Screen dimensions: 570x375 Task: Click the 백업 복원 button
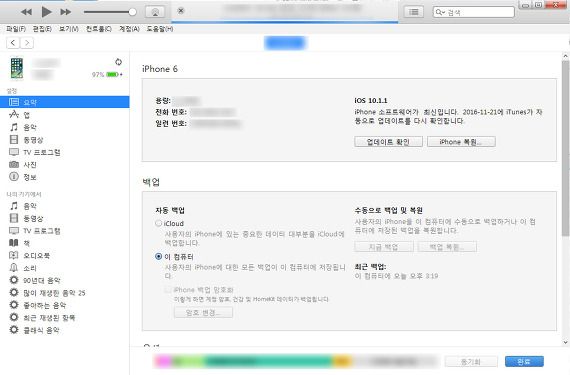click(x=447, y=247)
